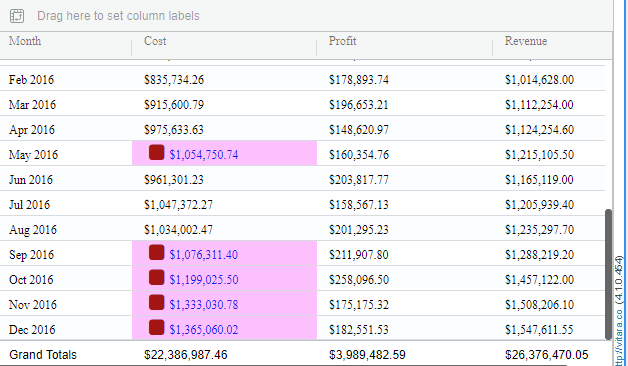This screenshot has width=628, height=366.
Task: Open the $1,199,025.50 cost link
Action: tap(203, 280)
